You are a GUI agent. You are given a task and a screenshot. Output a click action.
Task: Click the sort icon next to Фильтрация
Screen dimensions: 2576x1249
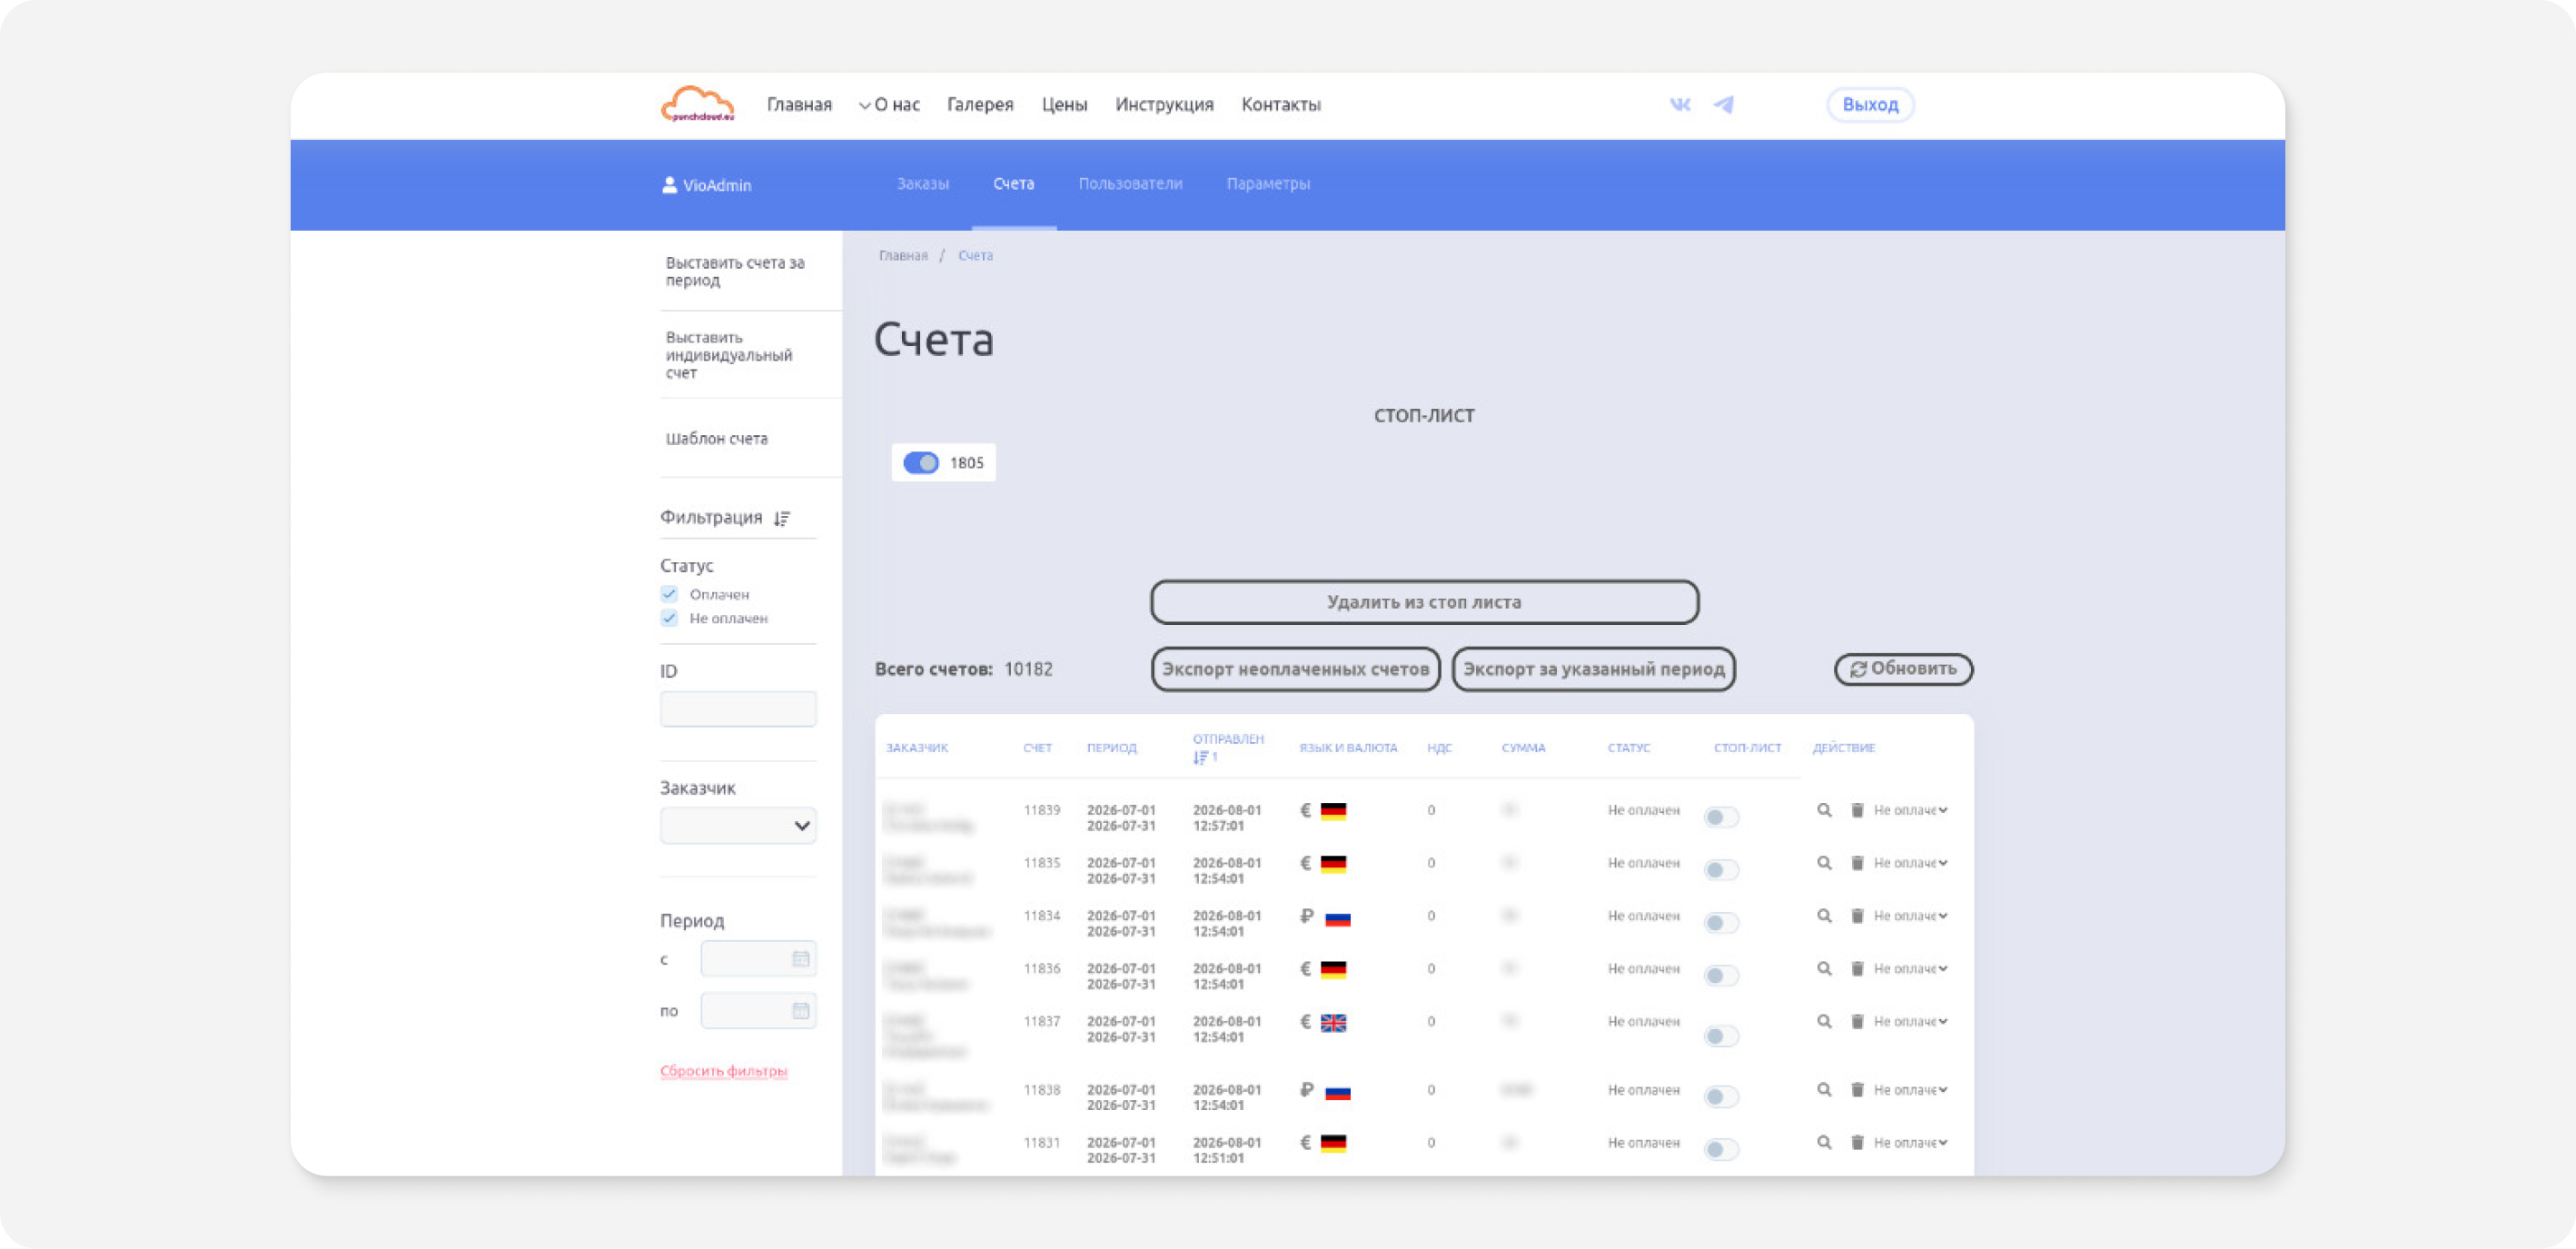[x=782, y=518]
